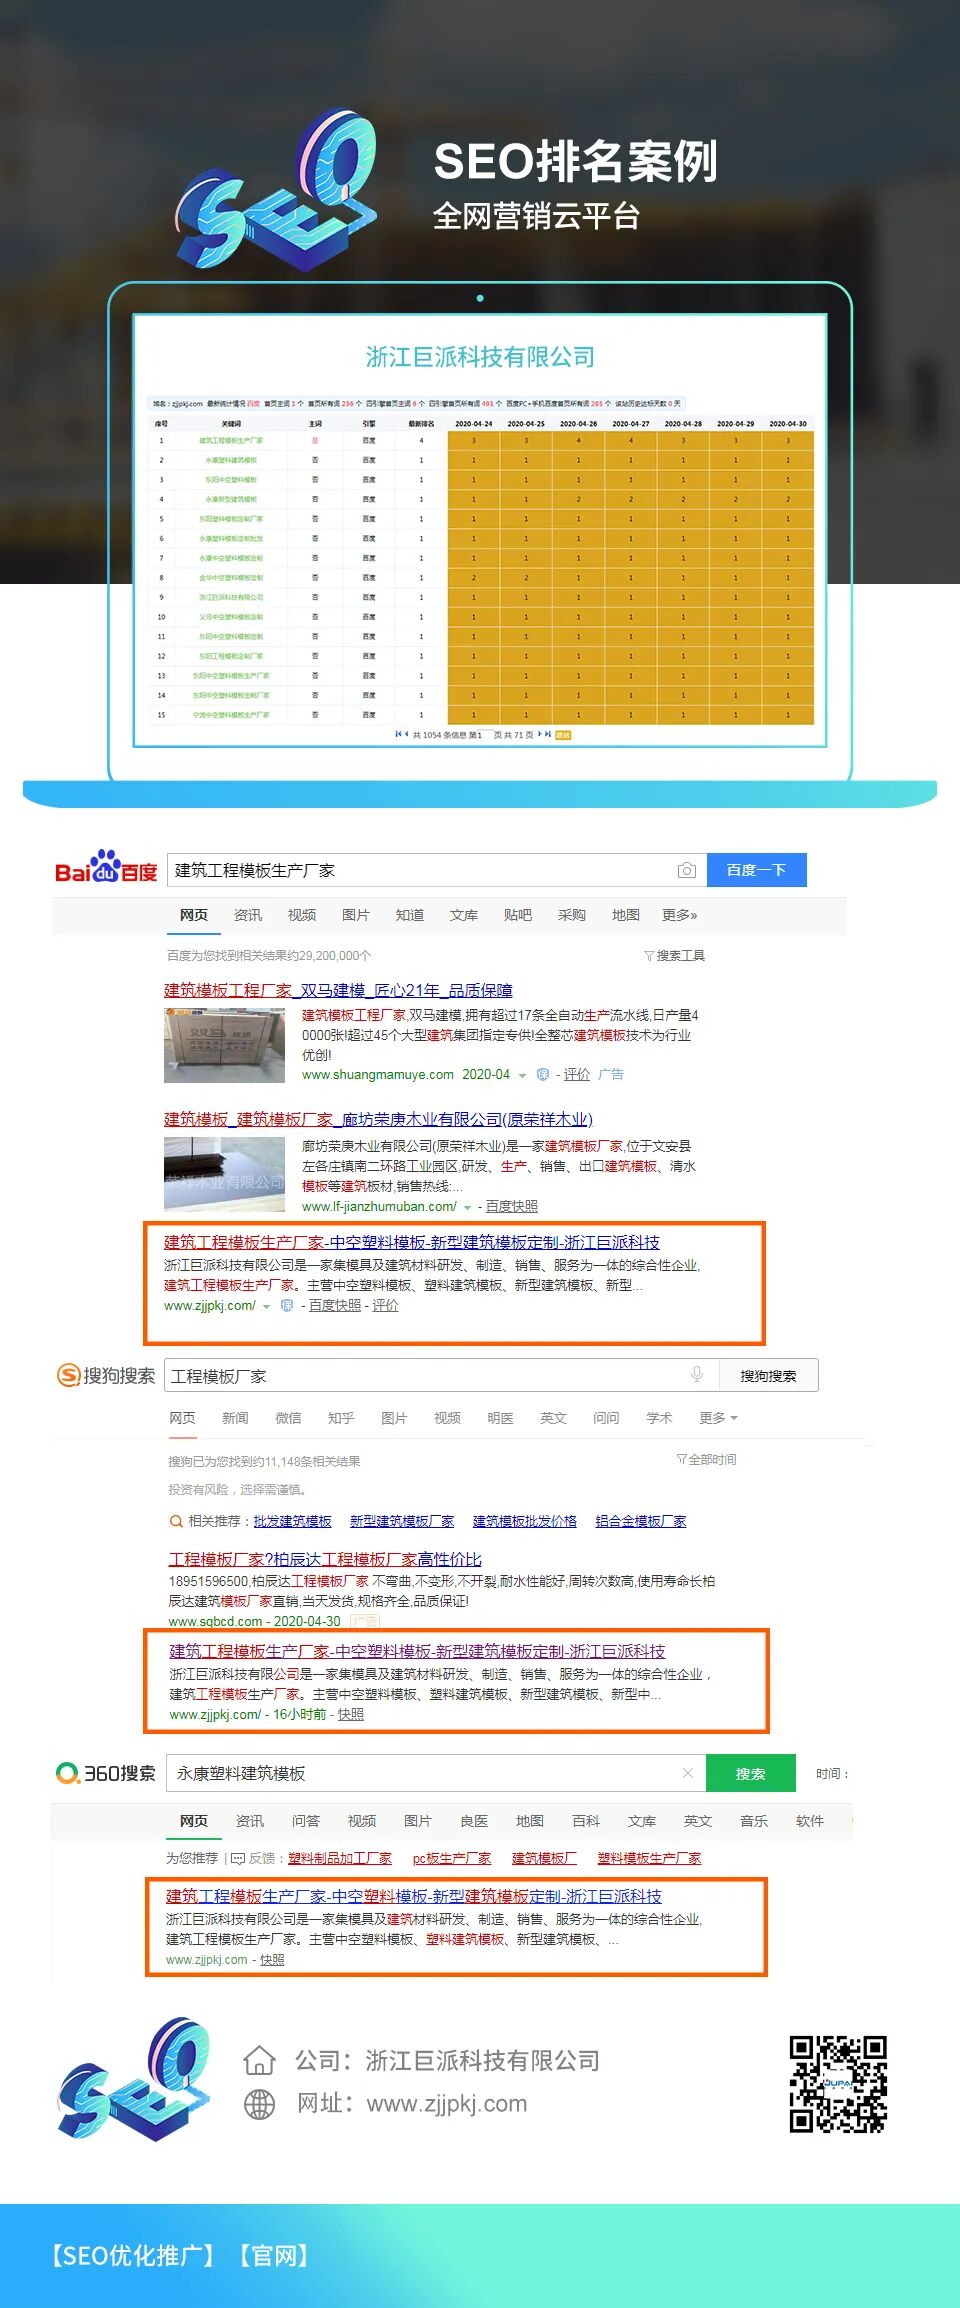Click the camera icon in Baidu search box
The height and width of the screenshot is (2308, 960).
[686, 870]
